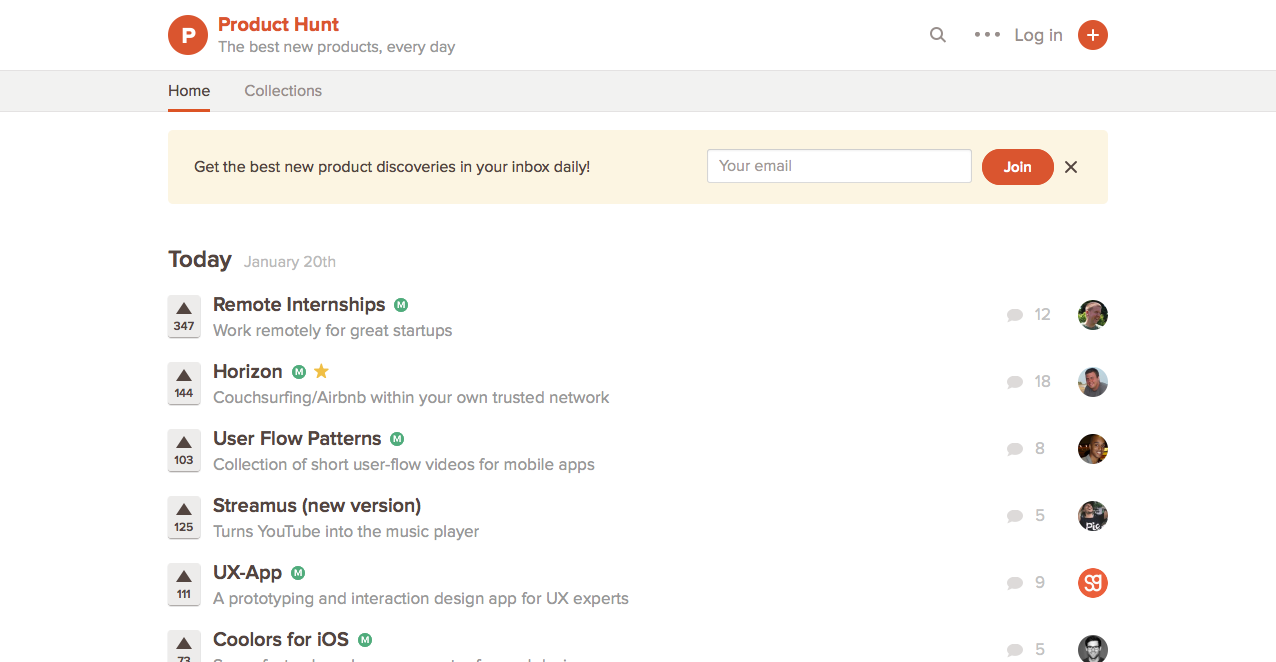Click the star badge next to Horizon
The height and width of the screenshot is (662, 1276).
coord(320,371)
